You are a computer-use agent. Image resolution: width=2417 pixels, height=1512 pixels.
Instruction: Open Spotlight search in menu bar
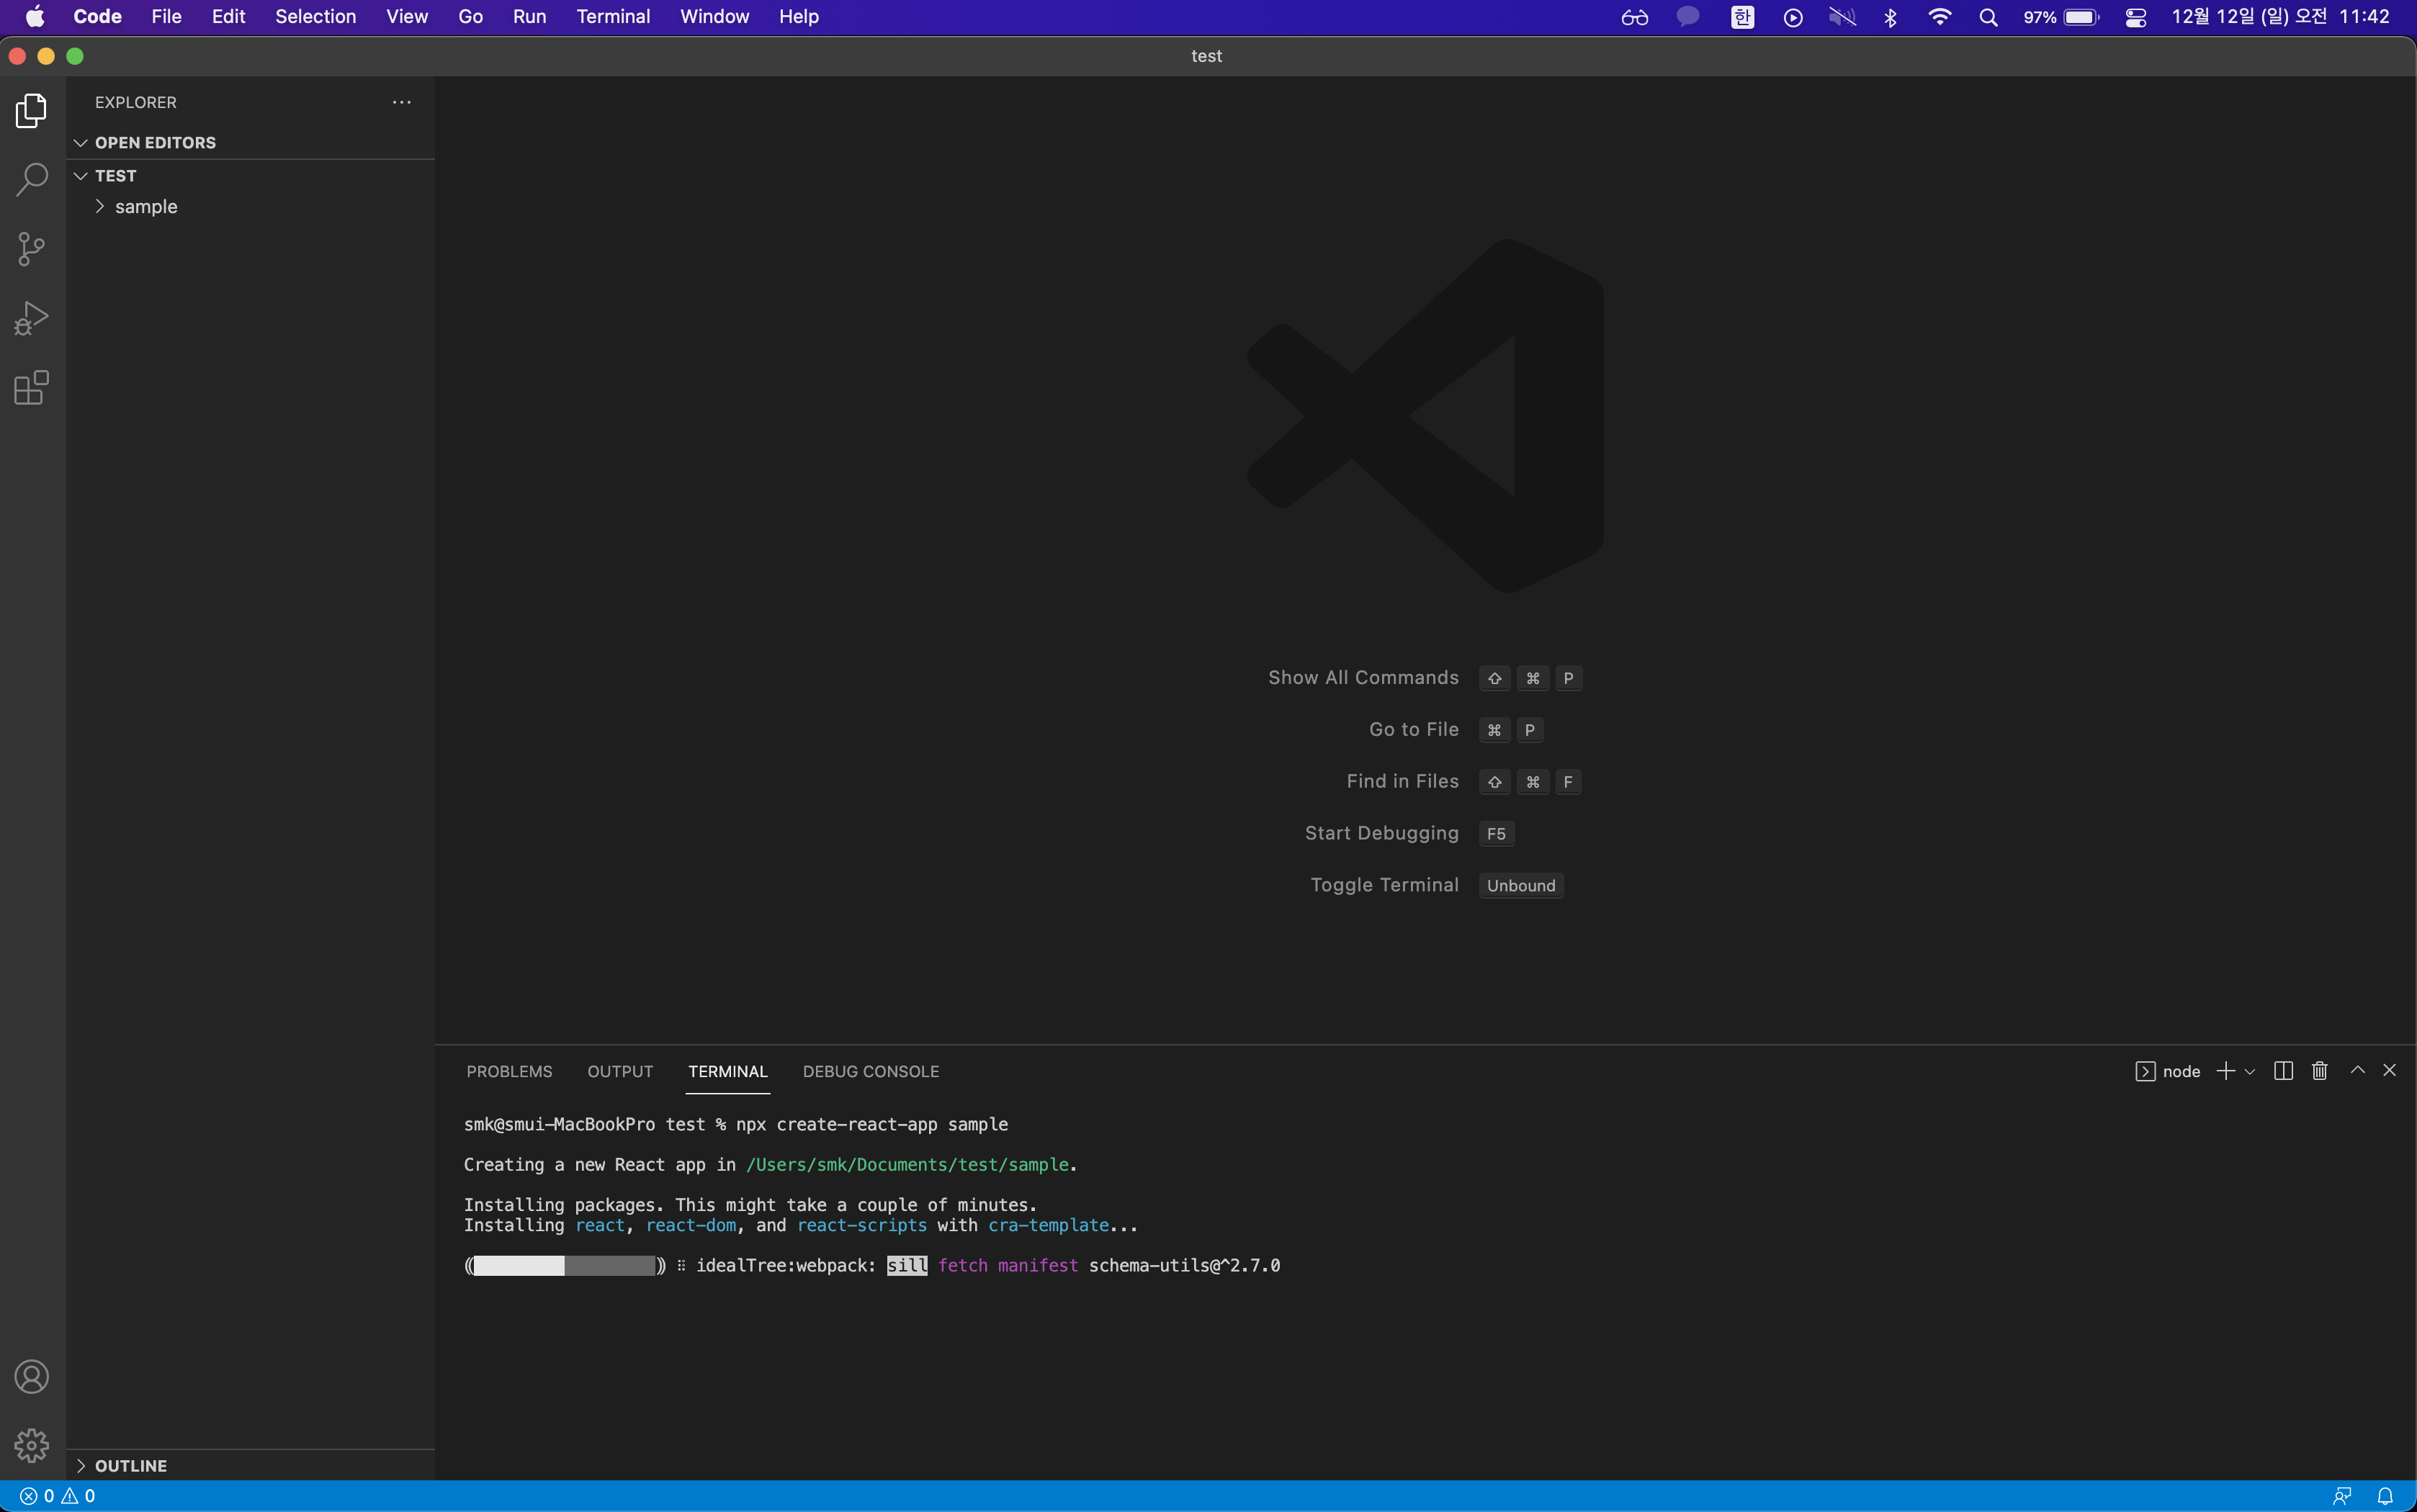pos(1989,17)
